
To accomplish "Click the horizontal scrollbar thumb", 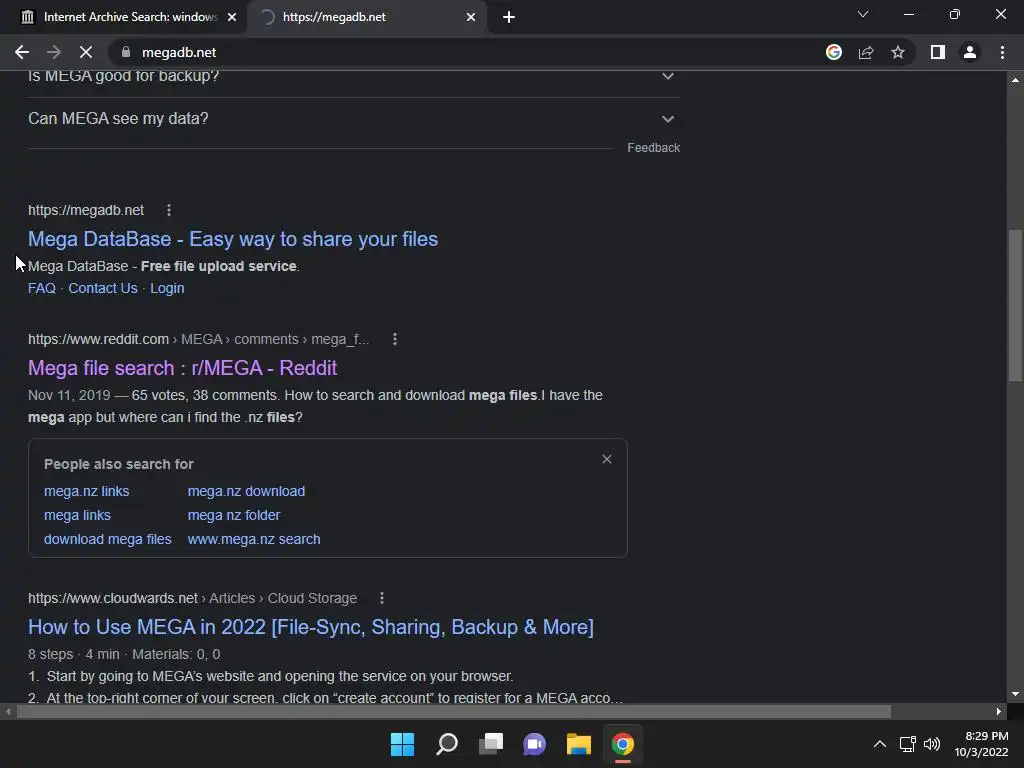I will click(453, 711).
